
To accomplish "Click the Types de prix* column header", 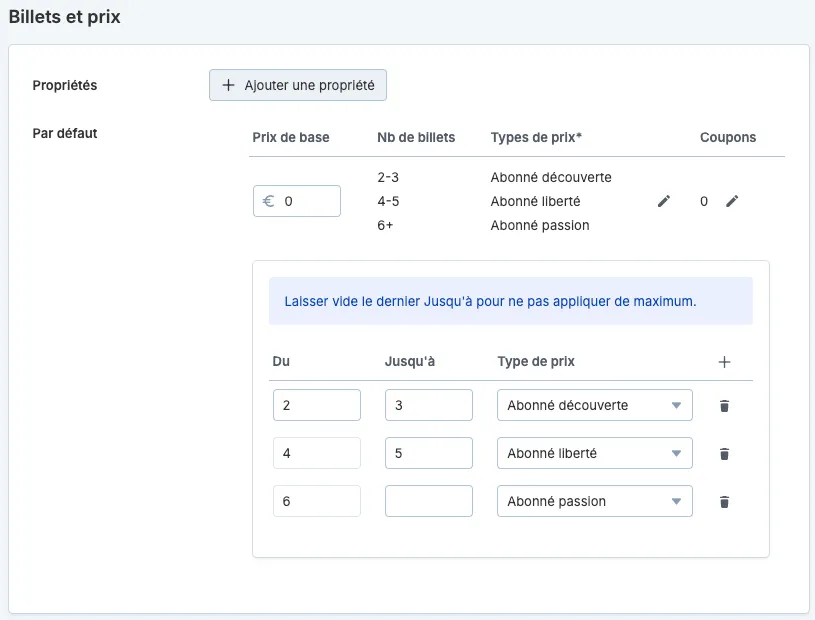I will (x=536, y=137).
